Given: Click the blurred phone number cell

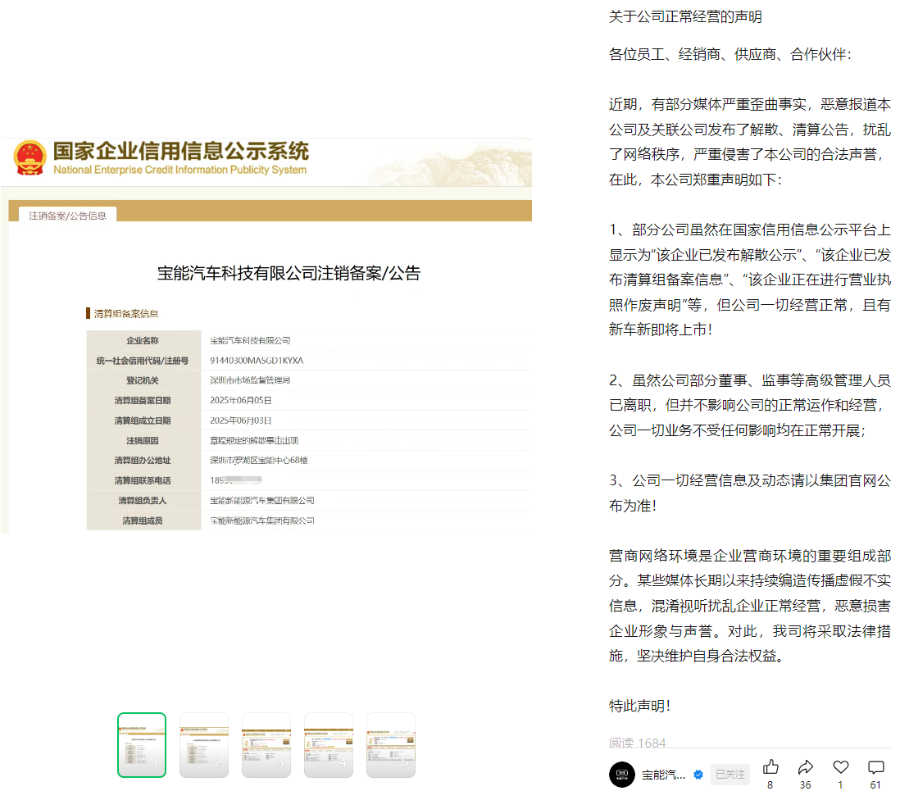Looking at the screenshot, I should coord(236,480).
